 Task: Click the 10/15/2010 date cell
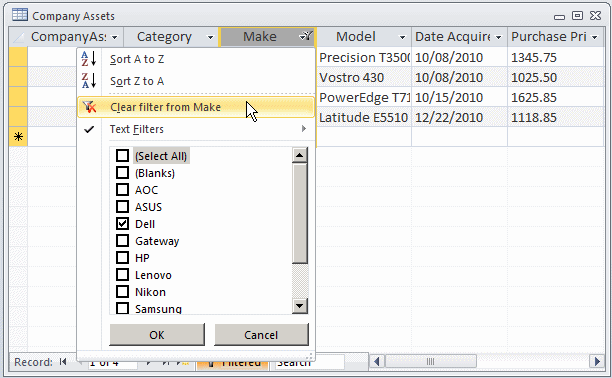[459, 97]
